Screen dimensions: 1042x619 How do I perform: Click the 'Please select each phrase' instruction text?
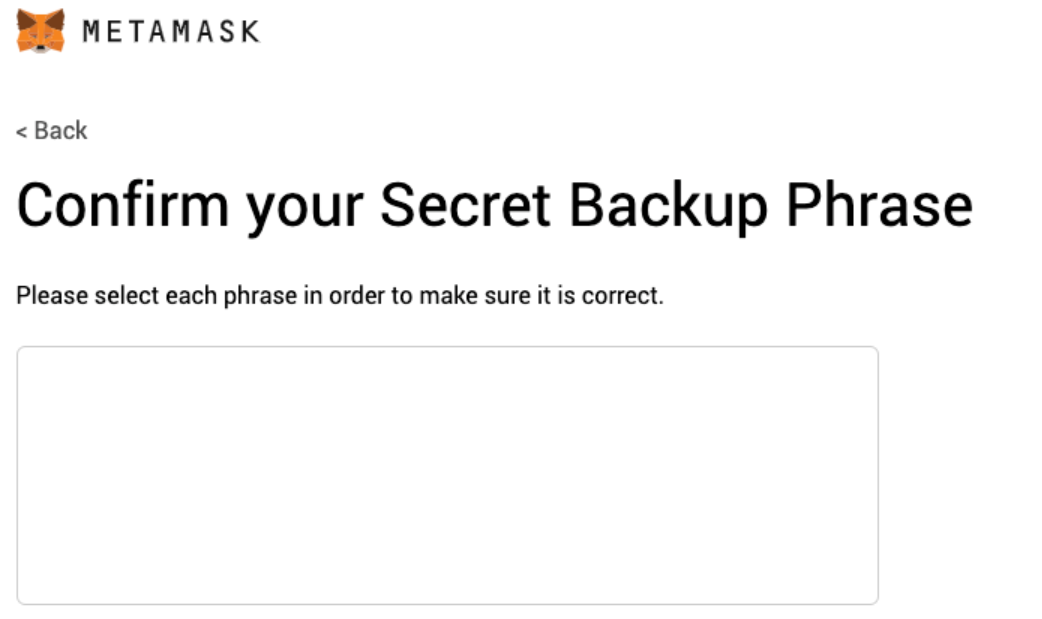(340, 295)
